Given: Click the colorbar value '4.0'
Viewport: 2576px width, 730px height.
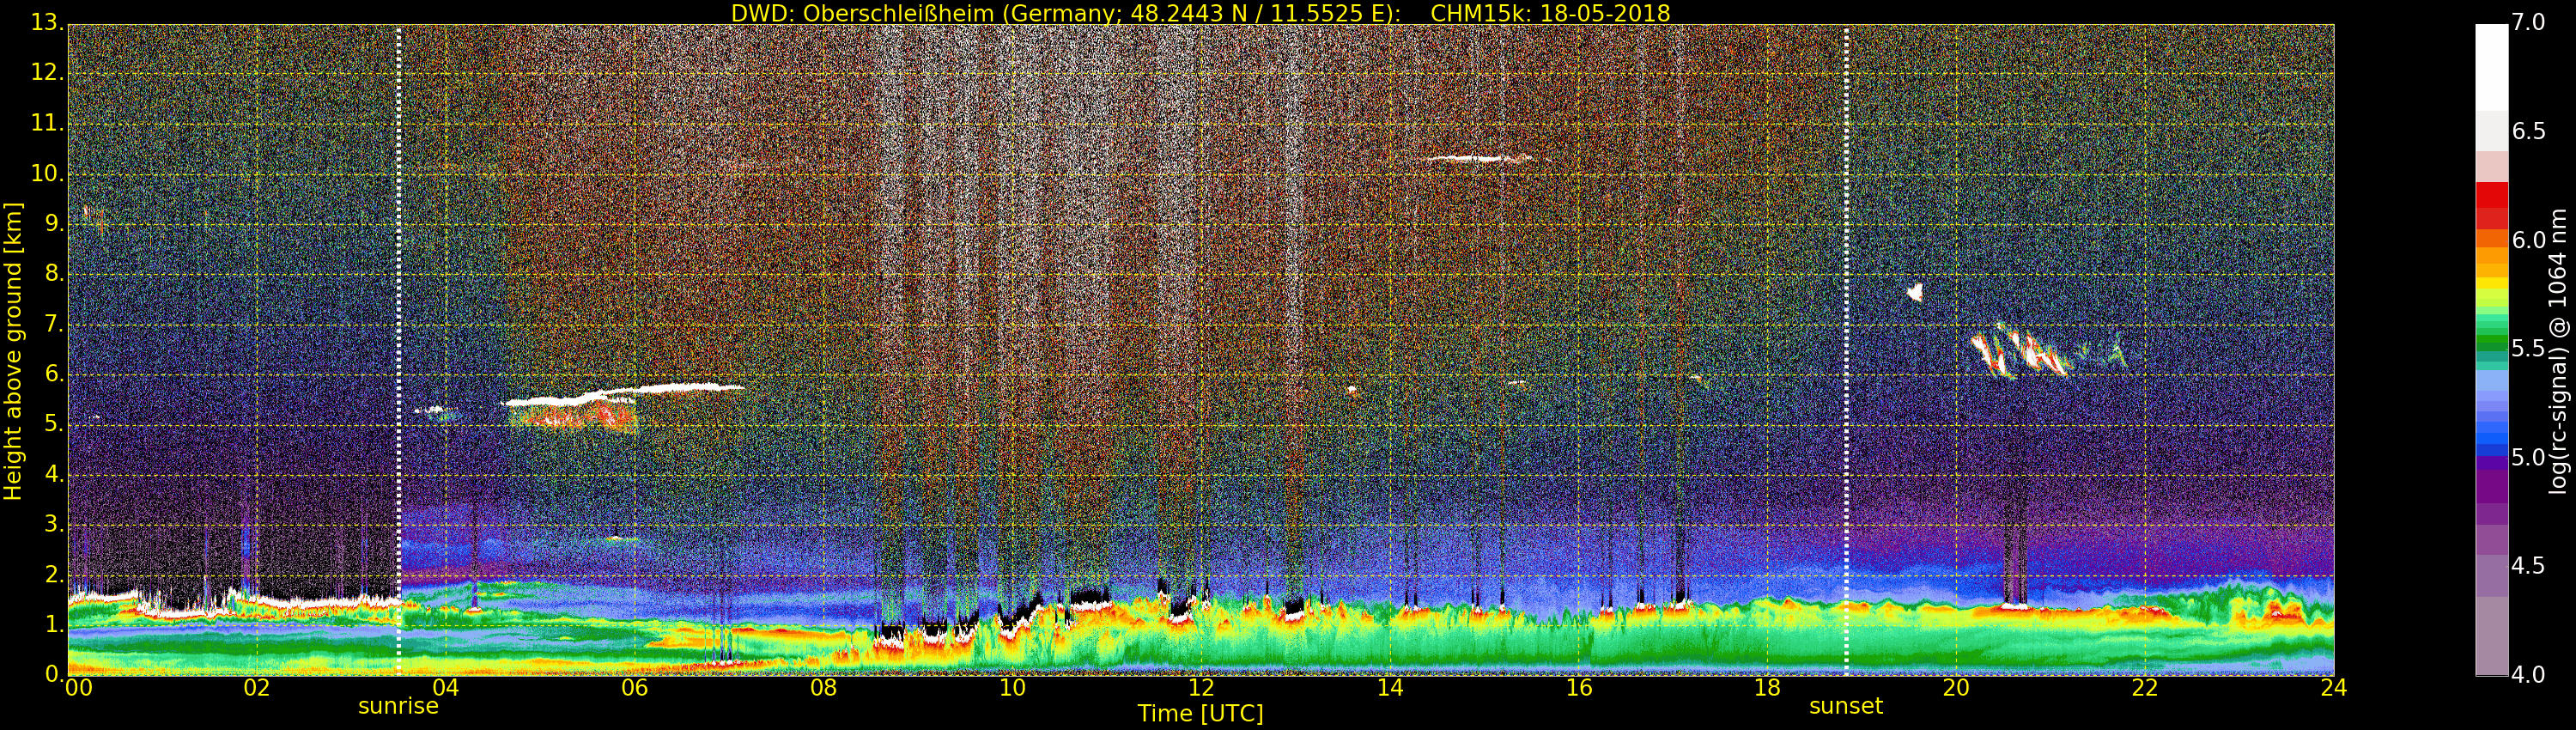Looking at the screenshot, I should tap(2528, 675).
